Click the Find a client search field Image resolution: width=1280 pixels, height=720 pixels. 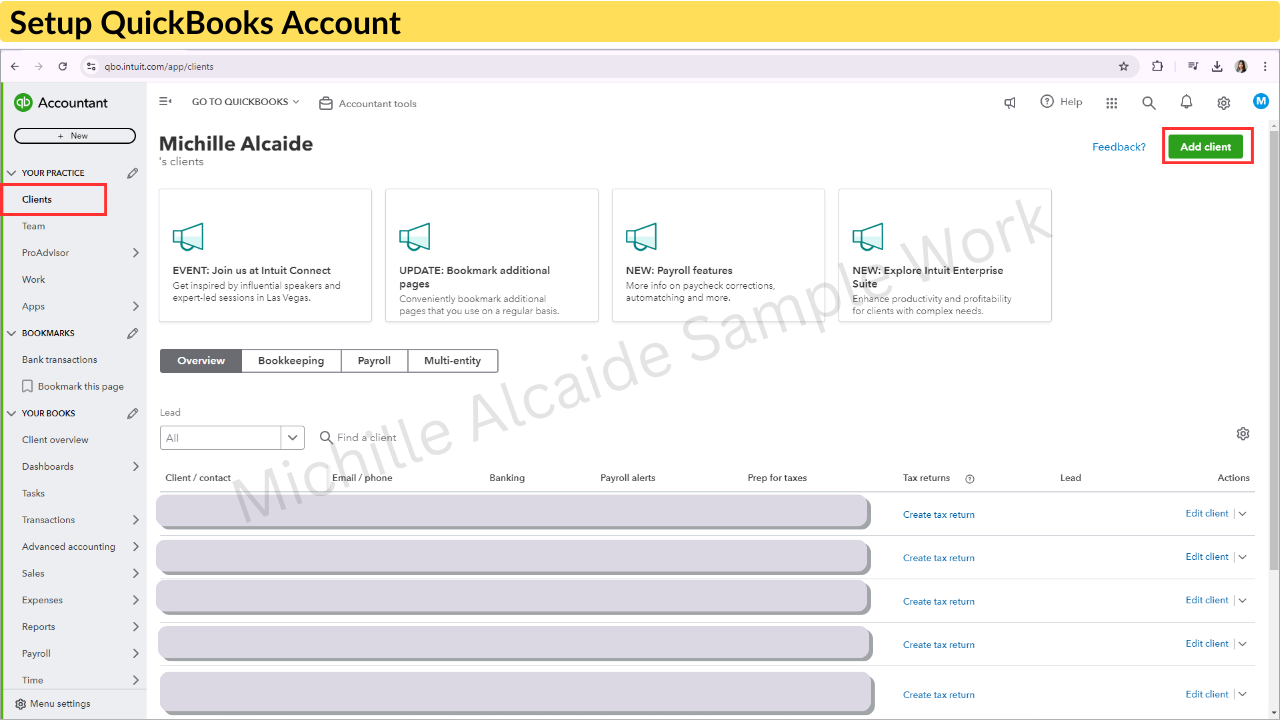(367, 437)
